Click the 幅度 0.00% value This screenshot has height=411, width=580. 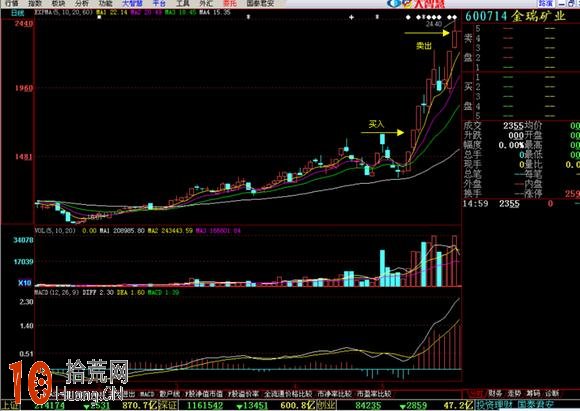(511, 145)
